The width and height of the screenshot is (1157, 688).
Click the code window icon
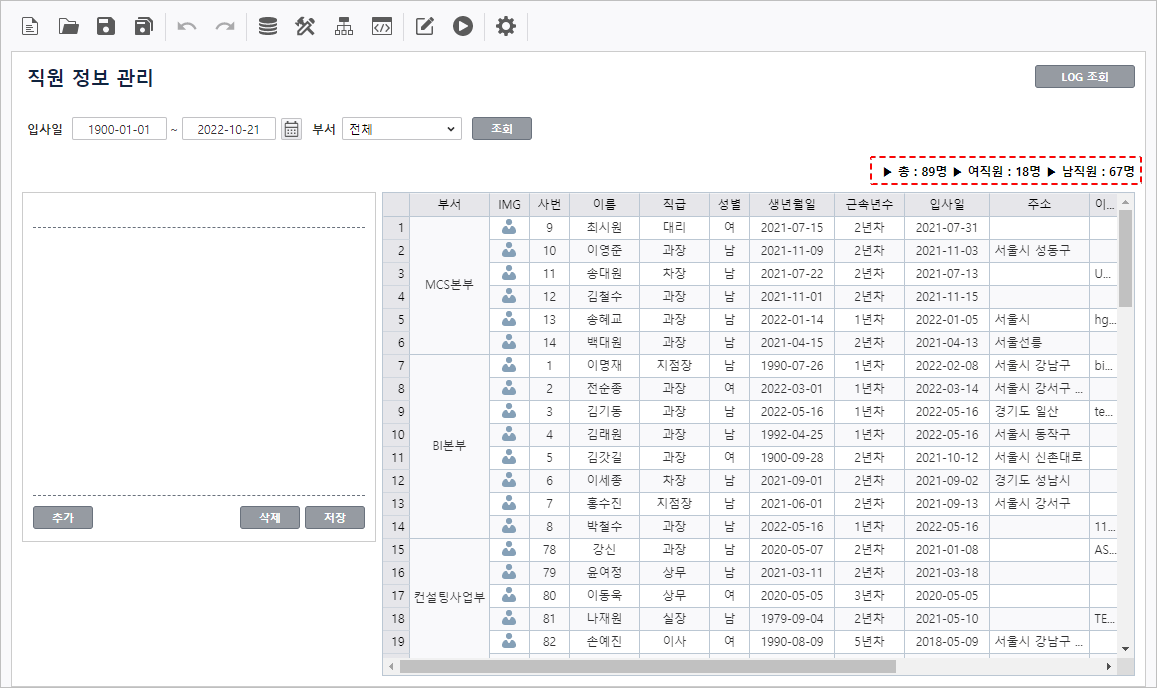(381, 27)
